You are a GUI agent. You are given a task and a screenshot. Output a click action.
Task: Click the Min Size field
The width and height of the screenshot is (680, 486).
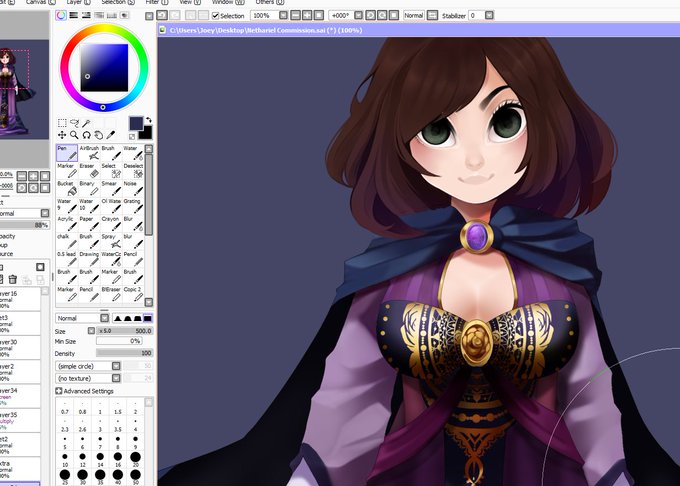click(119, 341)
